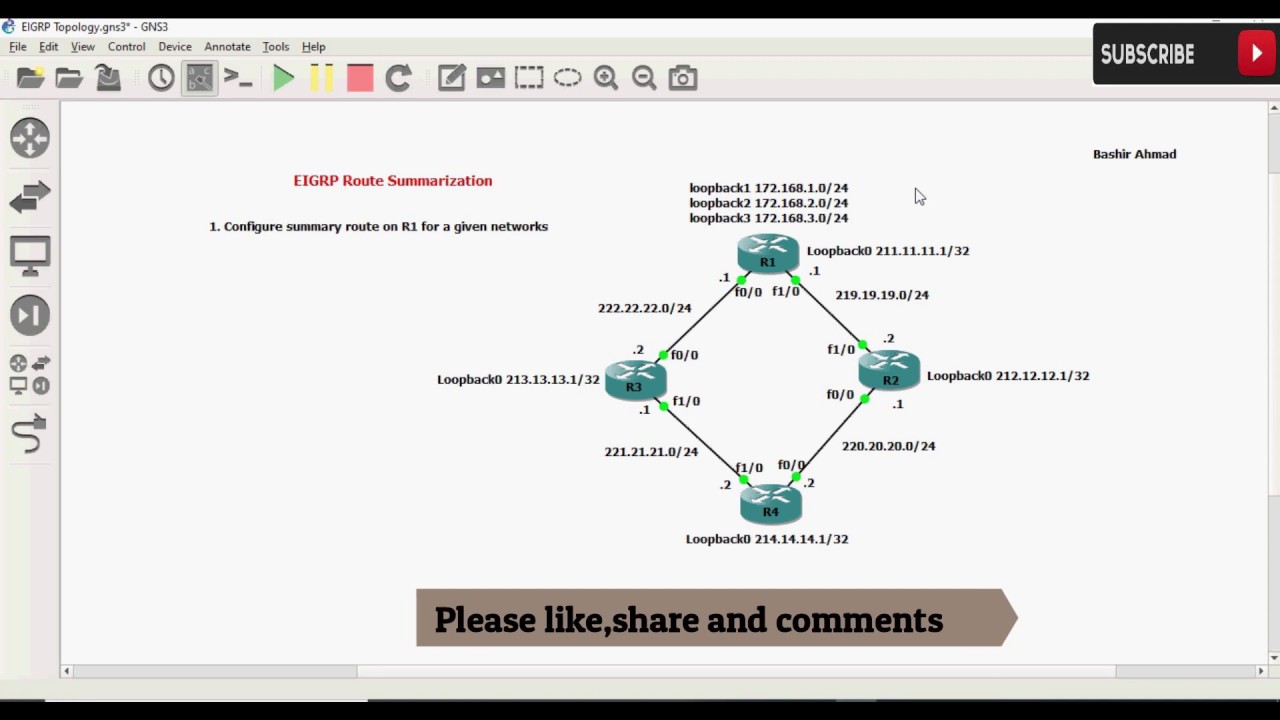Select the draw ellipse tool
The height and width of the screenshot is (720, 1280).
pos(567,78)
